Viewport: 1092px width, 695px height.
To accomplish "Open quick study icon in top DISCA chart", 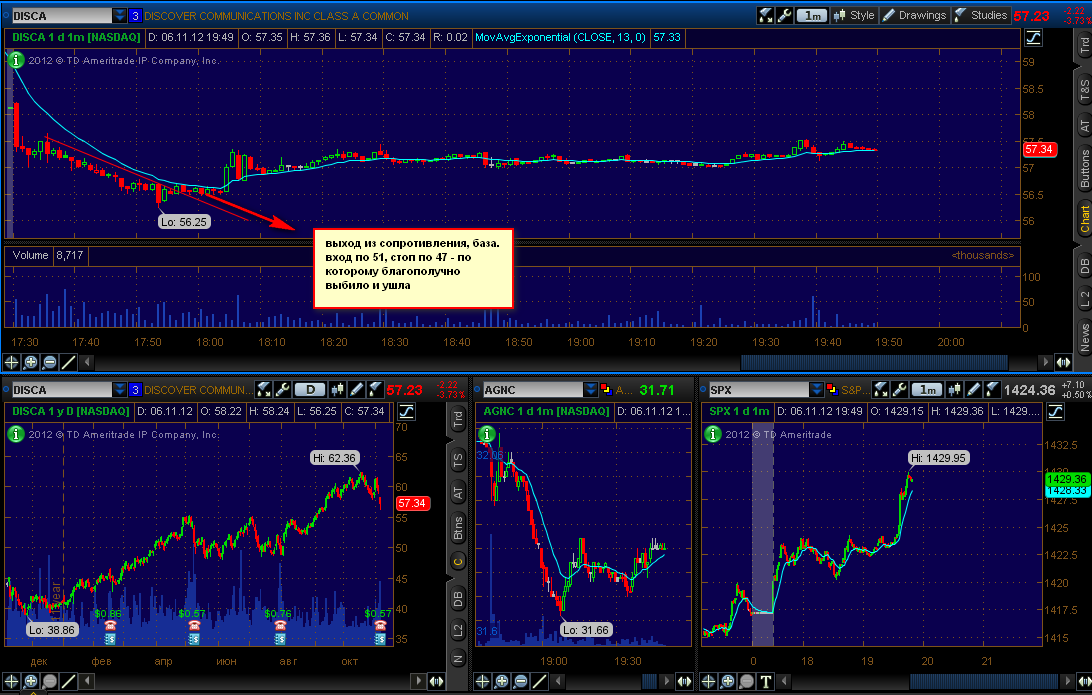I will (x=765, y=15).
